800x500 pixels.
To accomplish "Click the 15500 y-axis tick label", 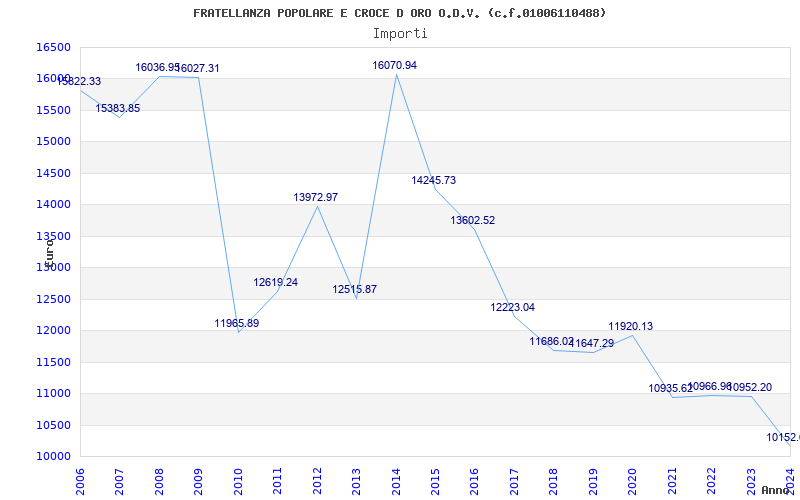I will tap(53, 110).
